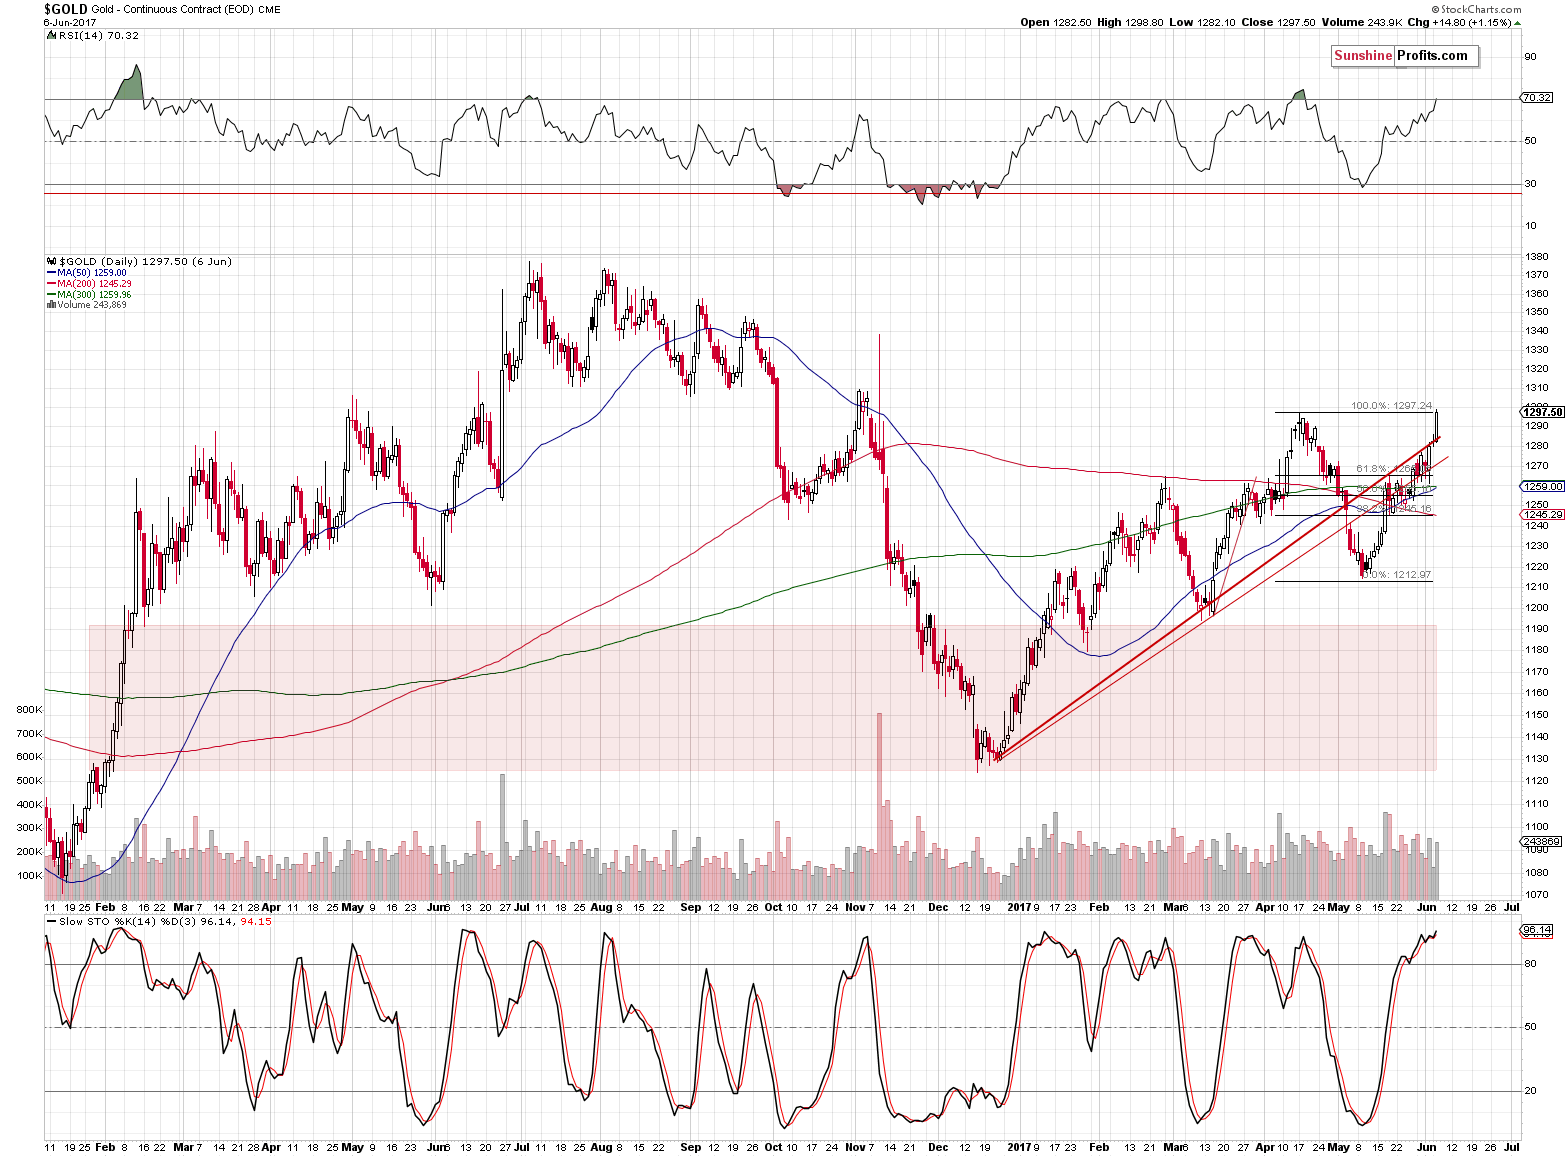The height and width of the screenshot is (1157, 1565).
Task: Click the 1380 label on the price axis
Action: coord(1537,257)
